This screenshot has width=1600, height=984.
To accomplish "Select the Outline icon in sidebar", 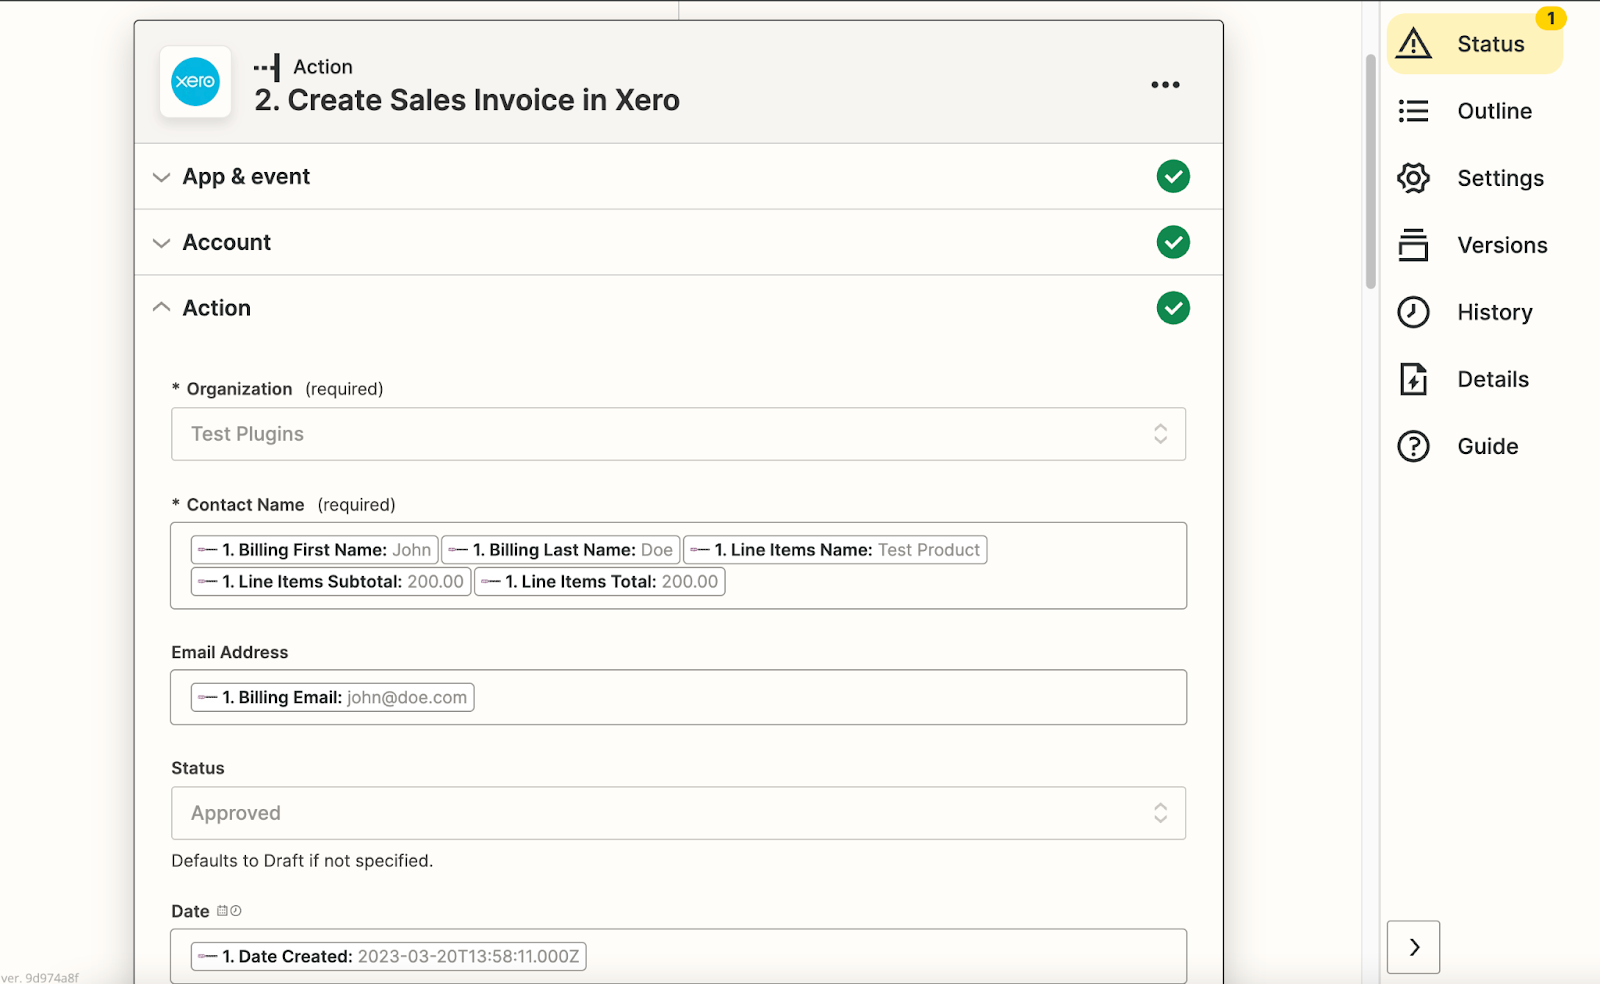I will (1413, 111).
